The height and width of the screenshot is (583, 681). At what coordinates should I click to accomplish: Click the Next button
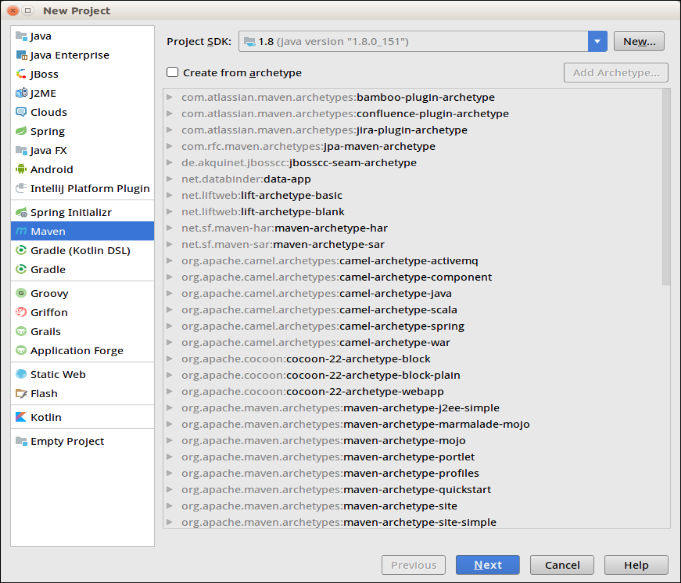click(487, 565)
